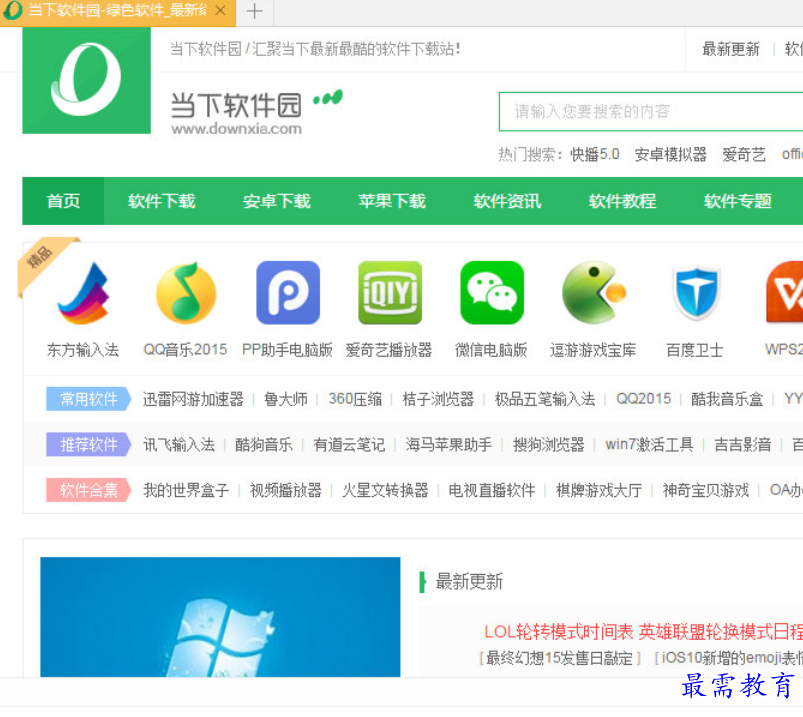Image resolution: width=803 pixels, height=717 pixels.
Task: Open the 海马苹果助手 link
Action: click(x=449, y=445)
